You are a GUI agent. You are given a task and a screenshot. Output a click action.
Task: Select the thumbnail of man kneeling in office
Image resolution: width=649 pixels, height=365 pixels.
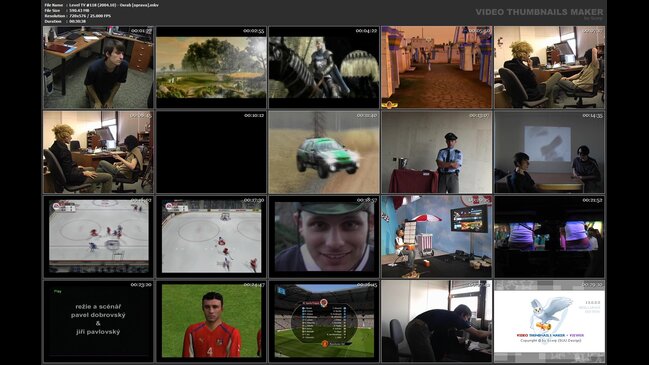click(x=98, y=67)
